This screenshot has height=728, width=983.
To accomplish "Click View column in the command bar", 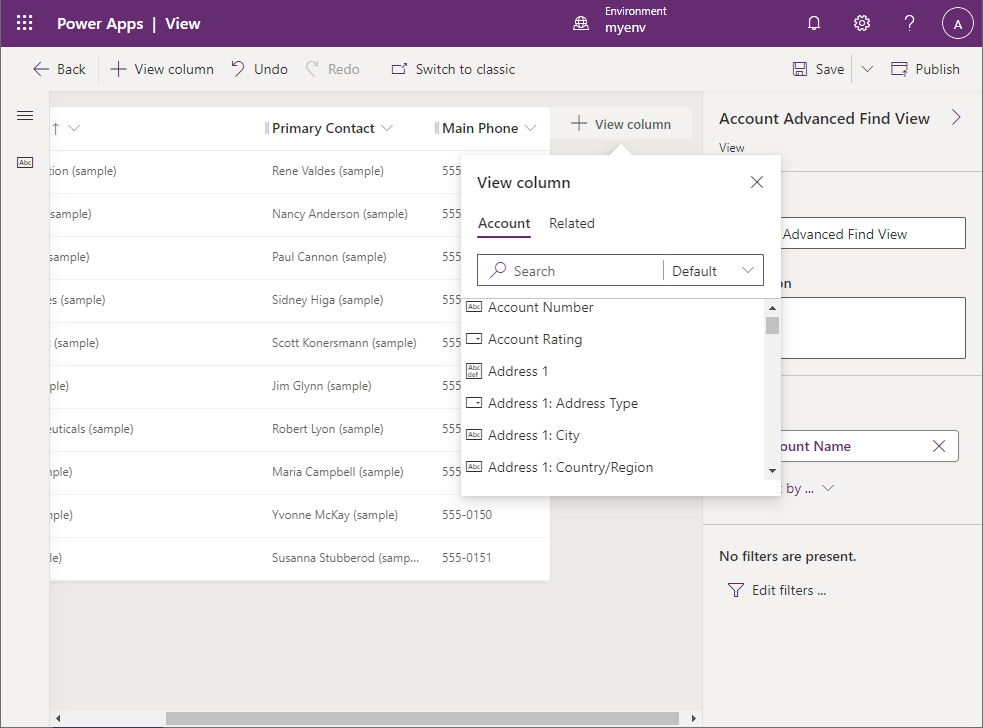I will pyautogui.click(x=162, y=69).
